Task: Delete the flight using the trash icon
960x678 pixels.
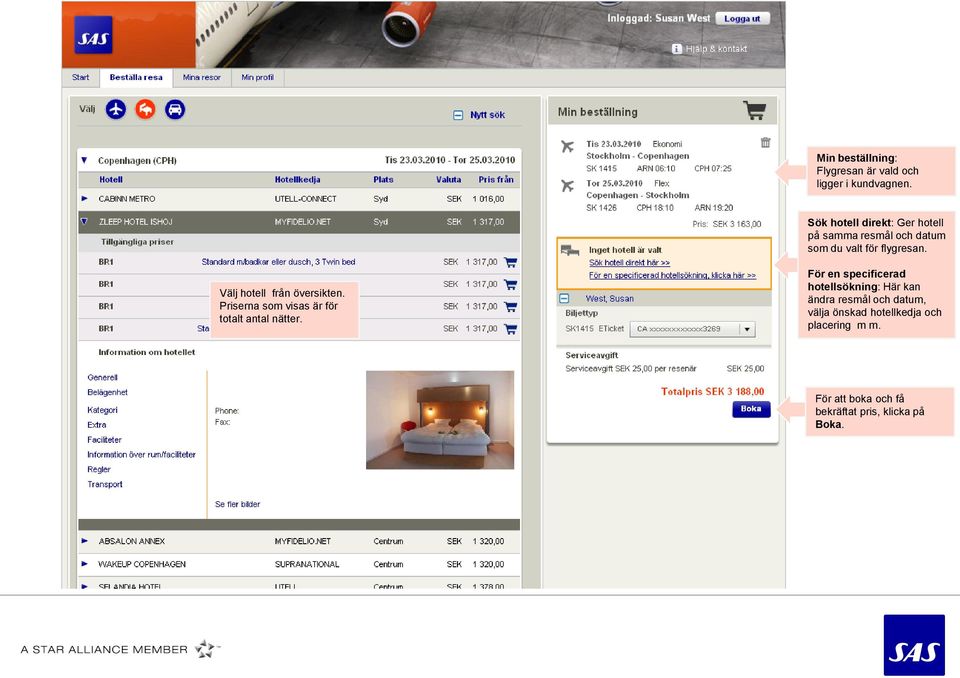Action: click(x=765, y=143)
